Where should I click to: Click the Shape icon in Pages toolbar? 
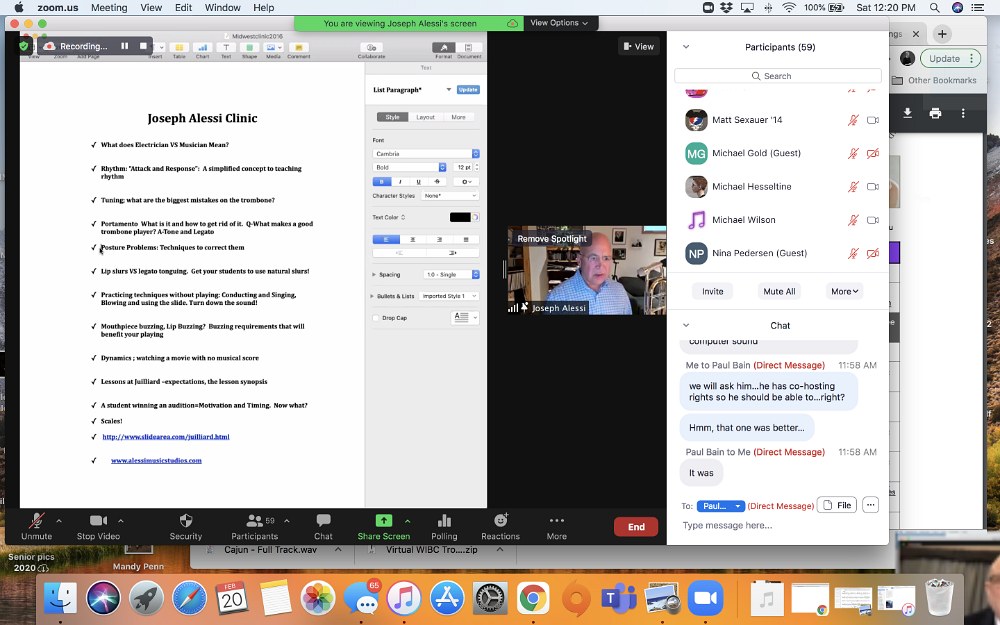pos(249,48)
